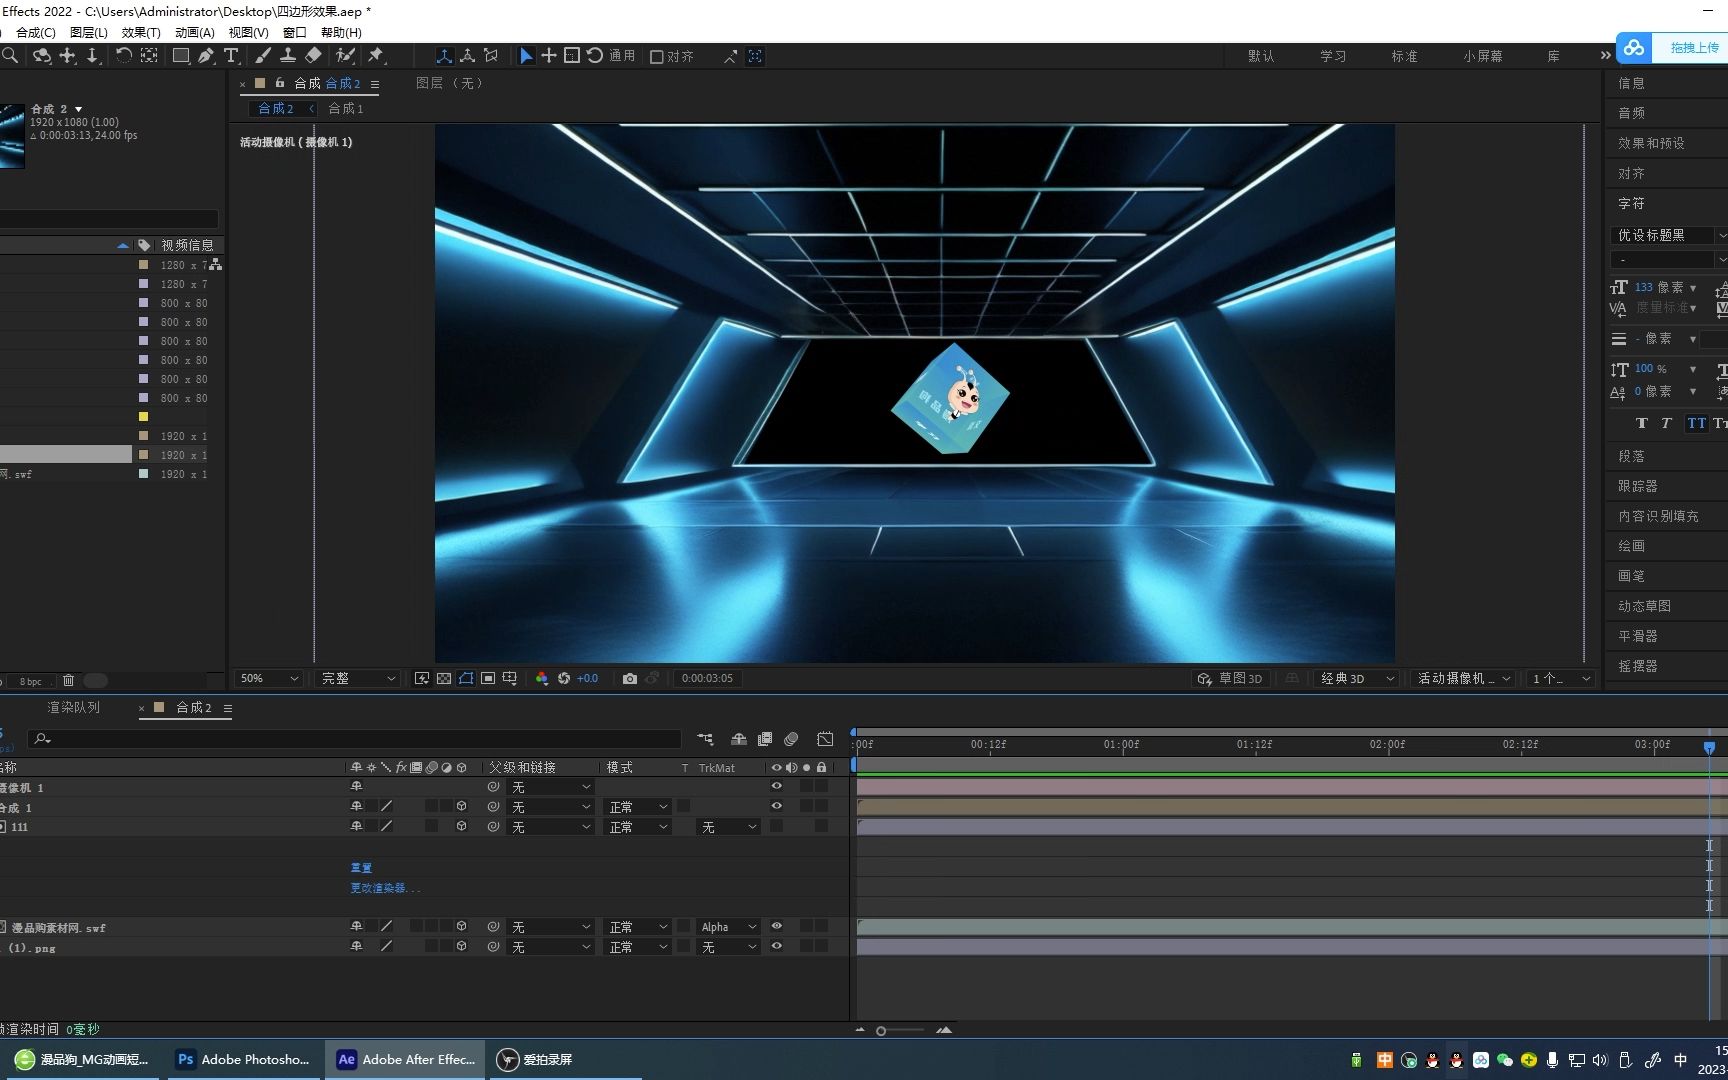Select the Pen tool in toolbar
Viewport: 1728px width, 1080px height.
(x=205, y=56)
